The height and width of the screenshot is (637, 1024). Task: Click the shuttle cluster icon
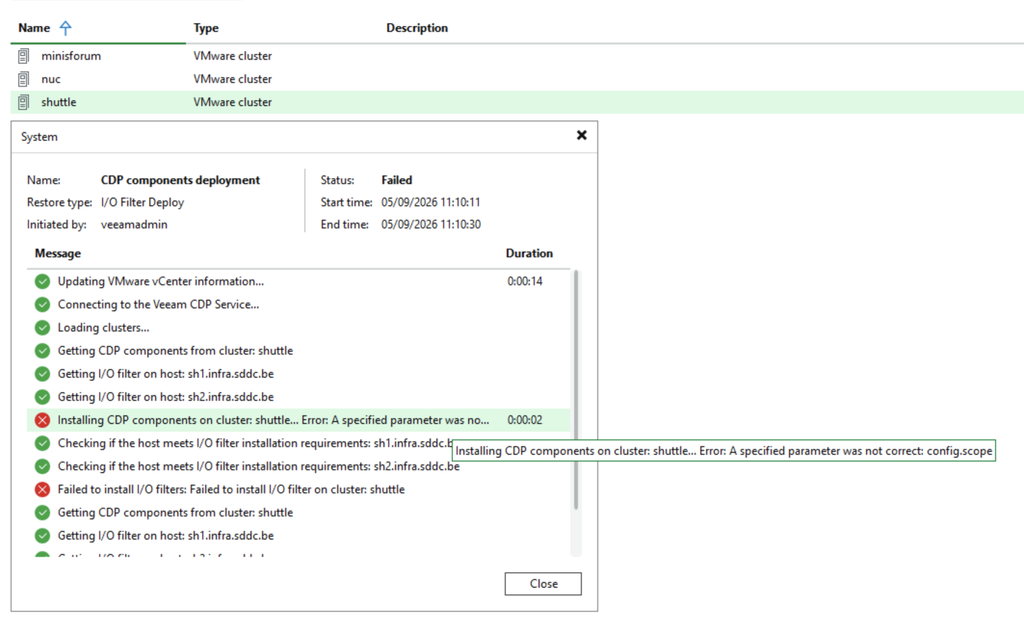pyautogui.click(x=24, y=102)
